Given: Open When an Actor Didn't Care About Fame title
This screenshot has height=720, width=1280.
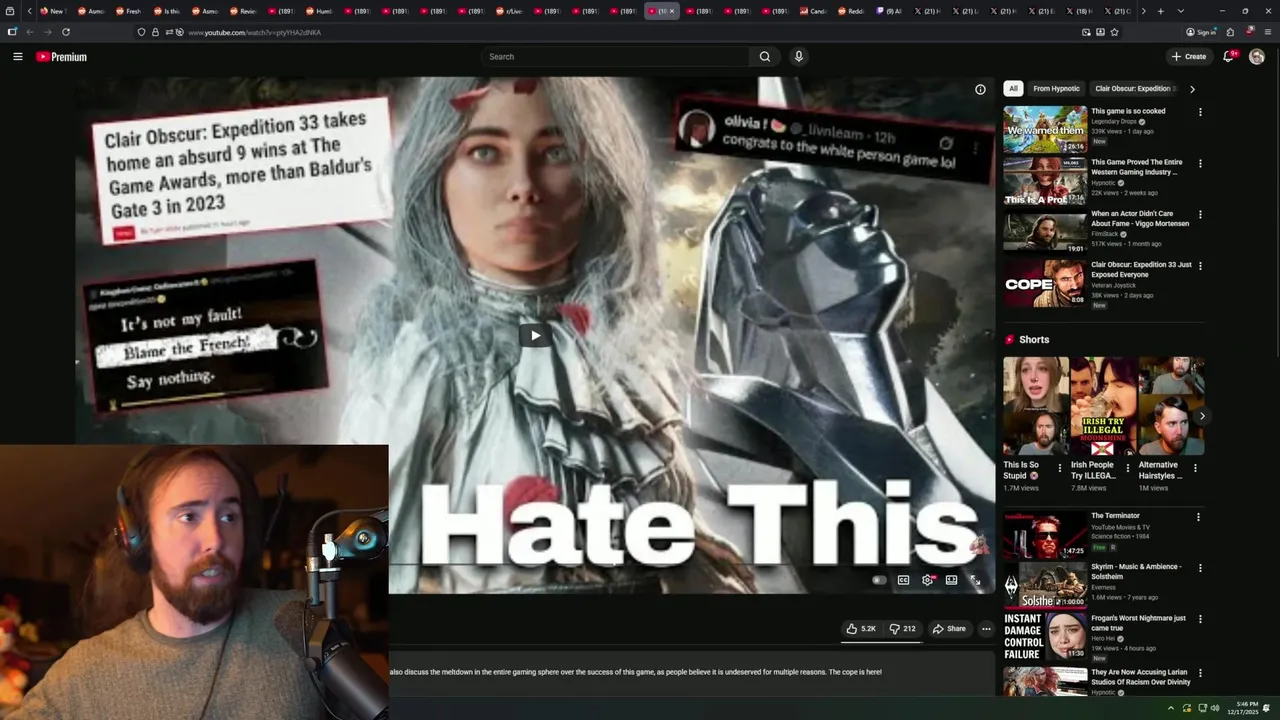Looking at the screenshot, I should [x=1140, y=218].
